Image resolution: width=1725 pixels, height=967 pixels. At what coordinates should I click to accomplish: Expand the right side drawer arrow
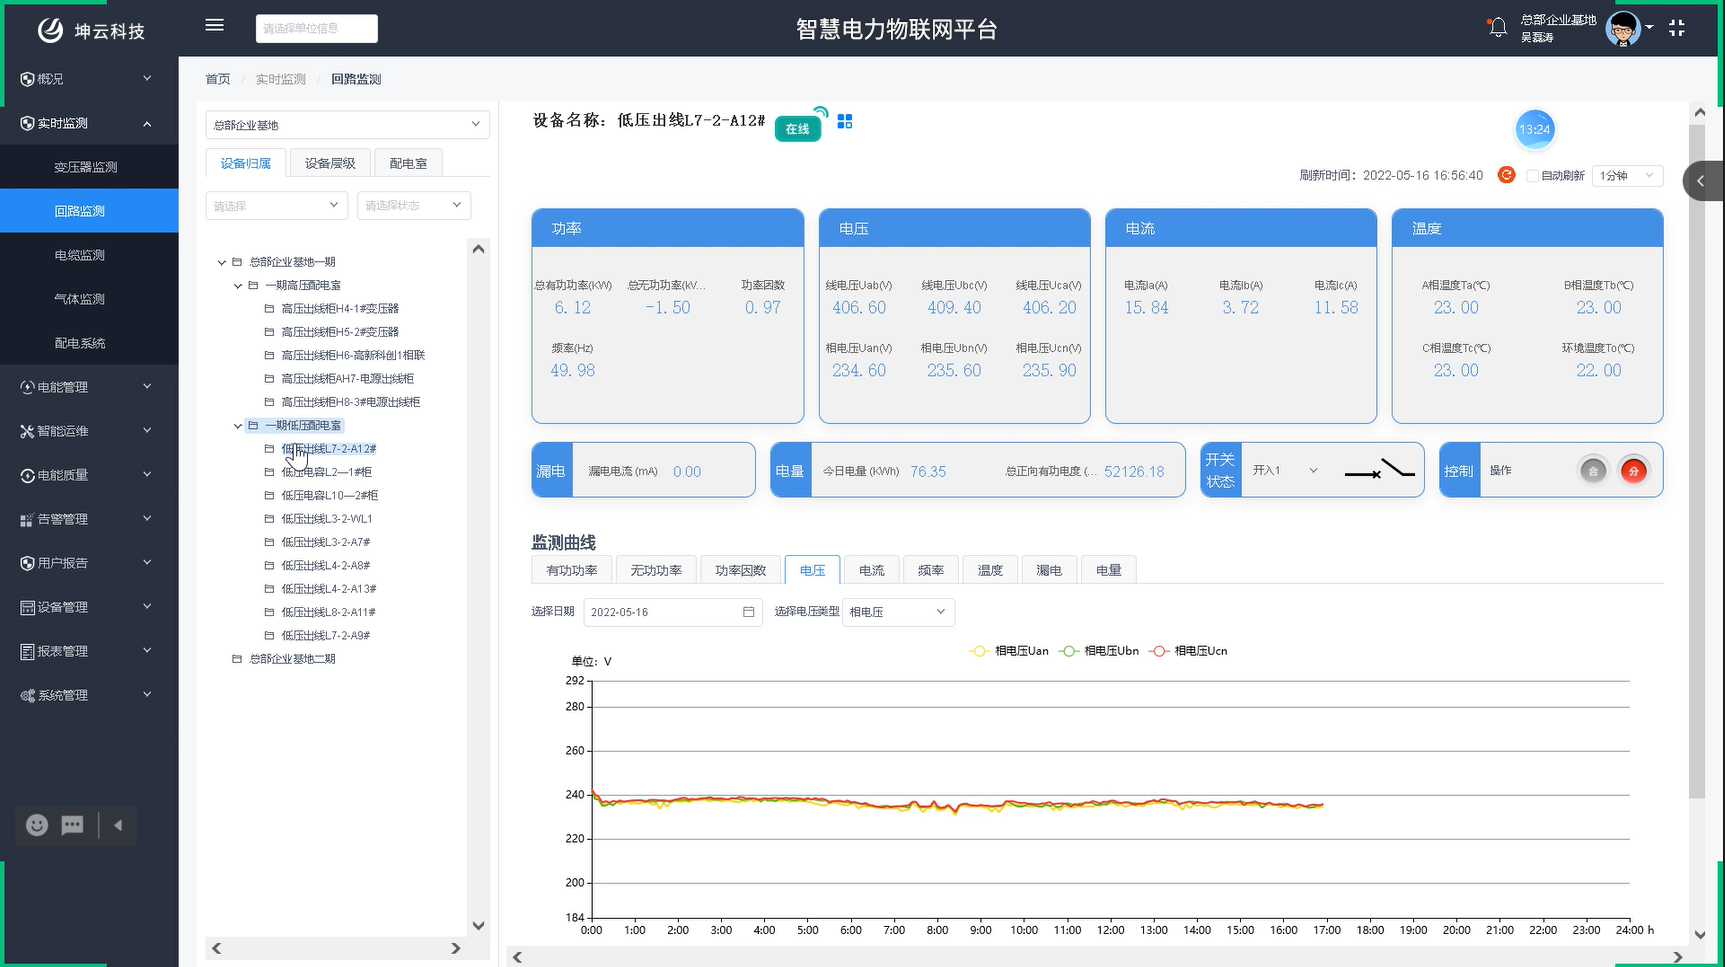pos(1702,181)
